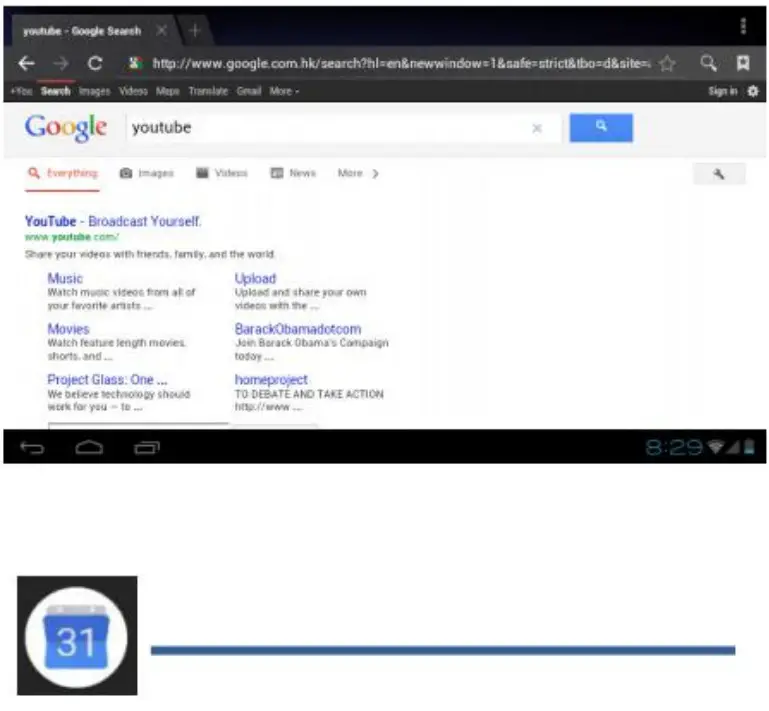This screenshot has height=711, width=769.
Task: Click the site favicon in the address bar
Action: (x=134, y=63)
